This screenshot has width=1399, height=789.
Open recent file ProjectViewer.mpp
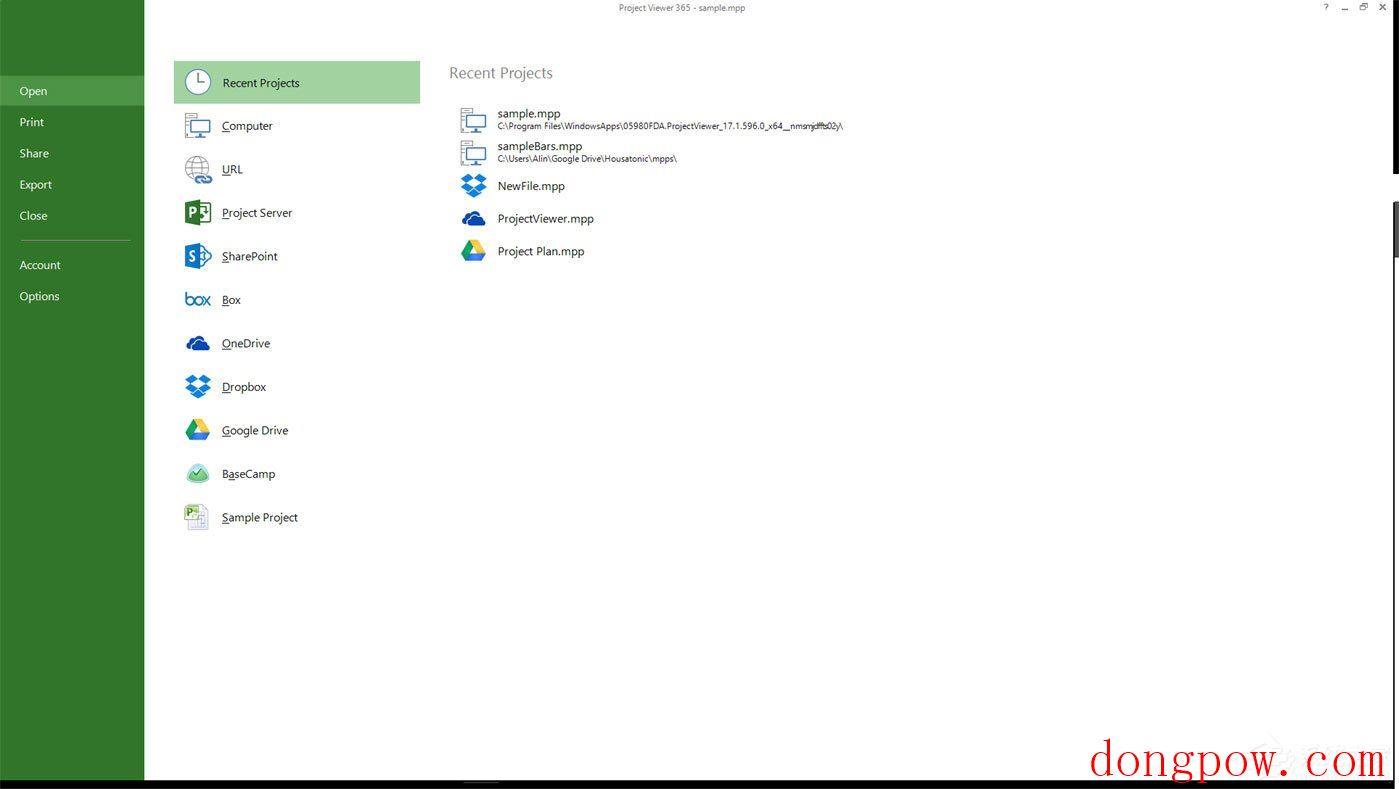click(x=546, y=219)
